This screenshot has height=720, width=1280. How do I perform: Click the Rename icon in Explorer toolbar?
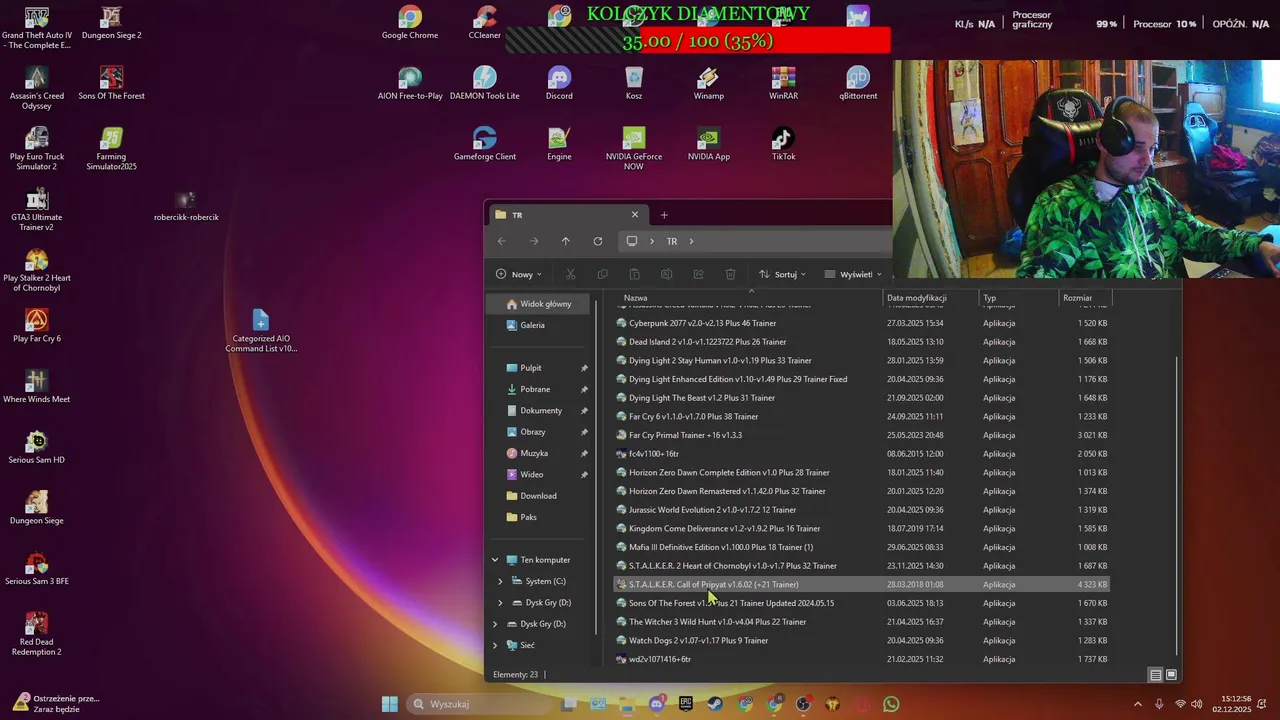point(666,274)
